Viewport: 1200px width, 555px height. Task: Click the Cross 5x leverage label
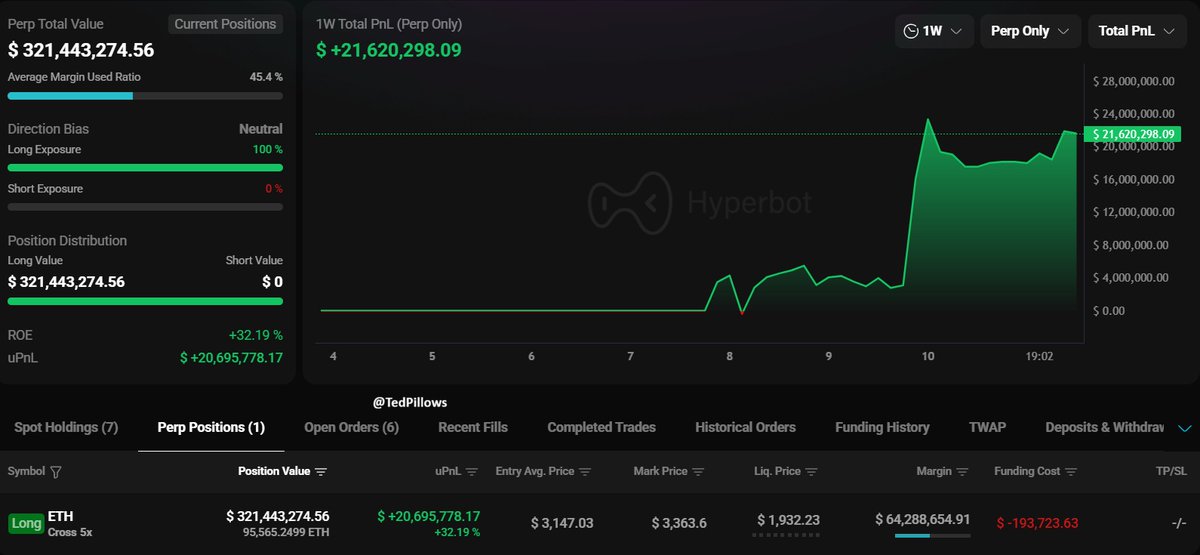(x=70, y=532)
